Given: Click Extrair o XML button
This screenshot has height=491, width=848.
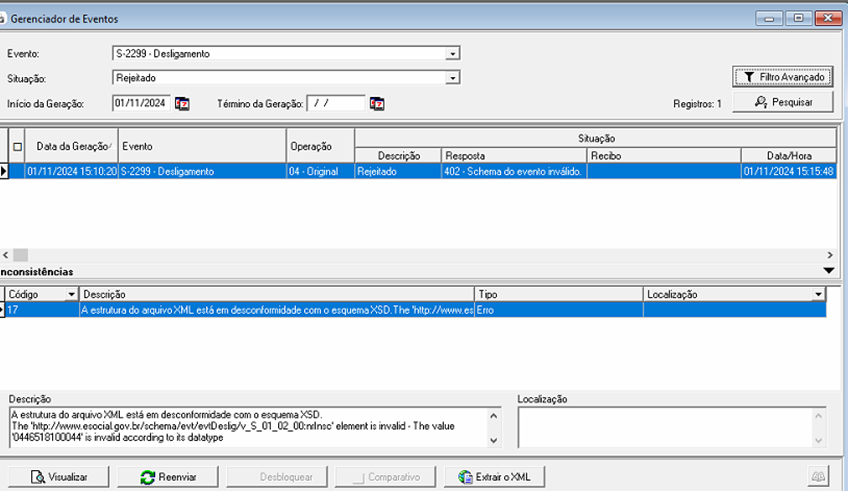Looking at the screenshot, I should pos(495,477).
